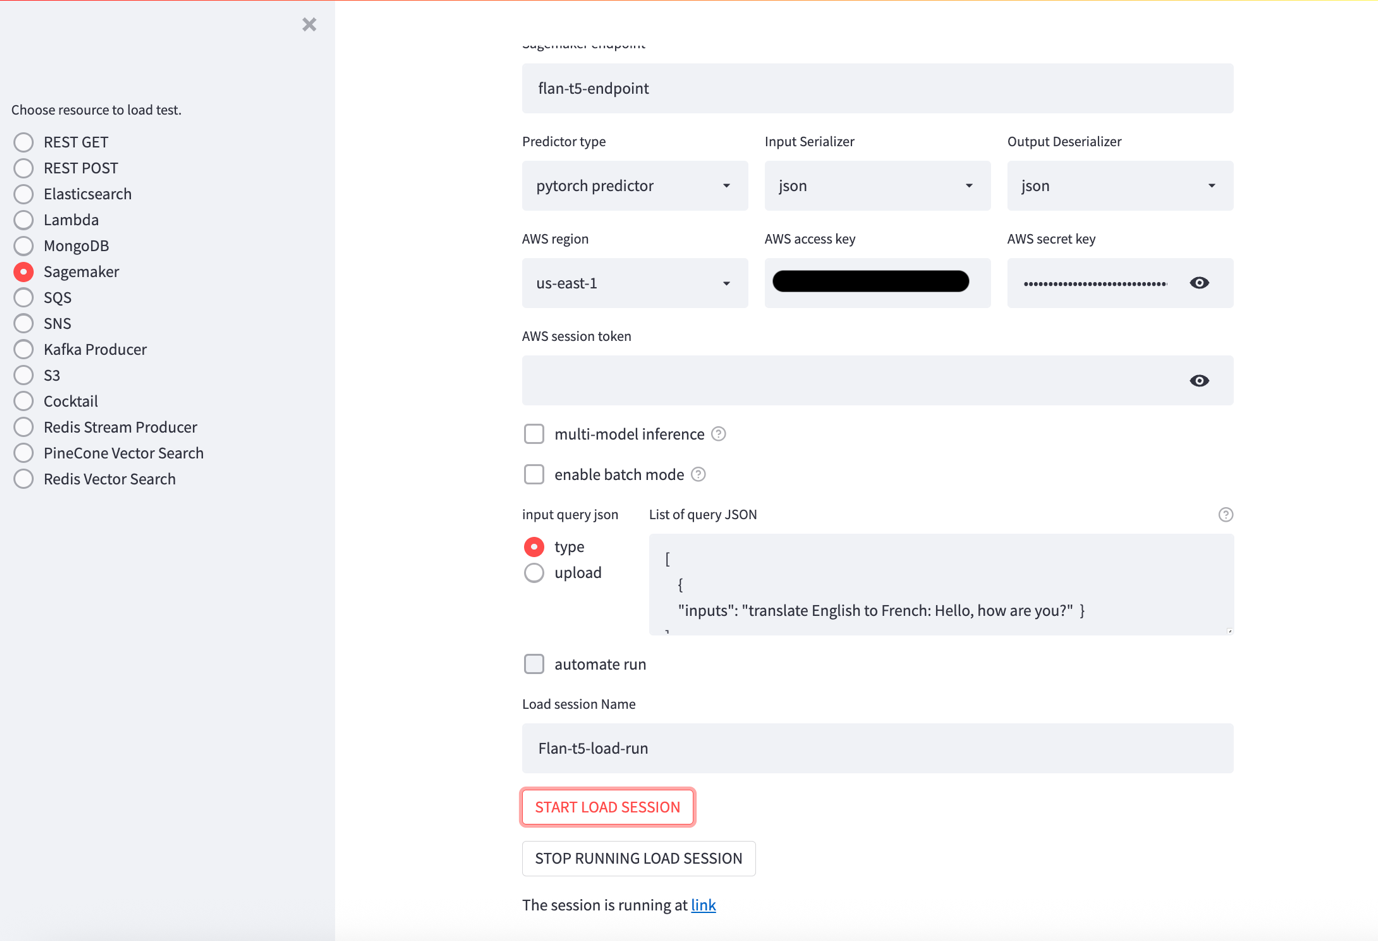
Task: Open the Input Serializer dropdown
Action: (x=877, y=185)
